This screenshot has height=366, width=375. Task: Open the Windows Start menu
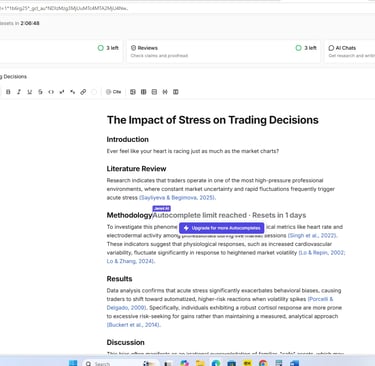[x=73, y=363]
